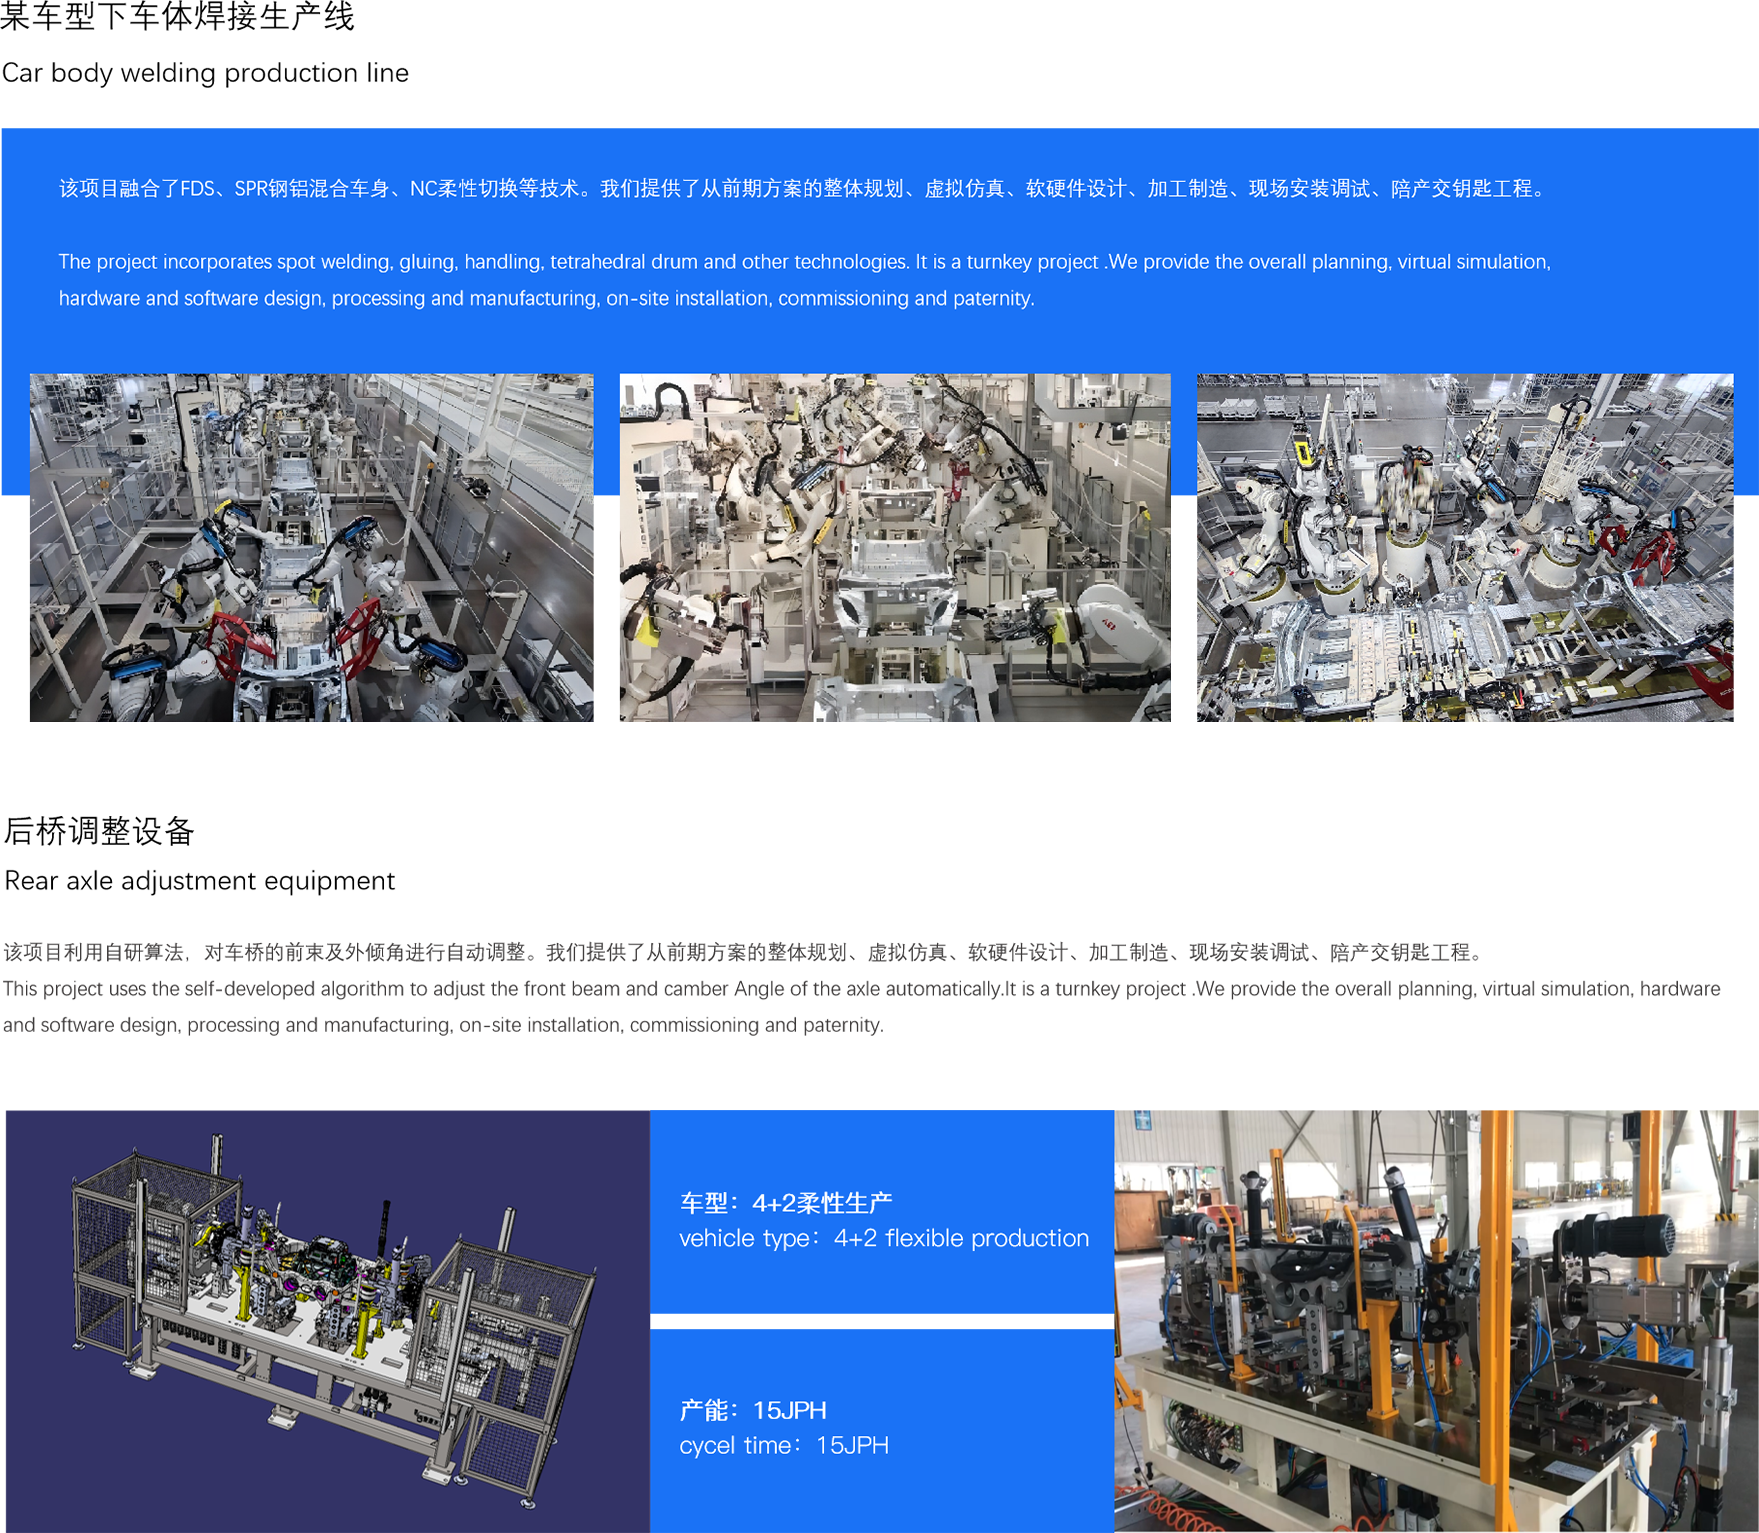Click the English spot welding, gluing description paragraph

[x=805, y=280]
